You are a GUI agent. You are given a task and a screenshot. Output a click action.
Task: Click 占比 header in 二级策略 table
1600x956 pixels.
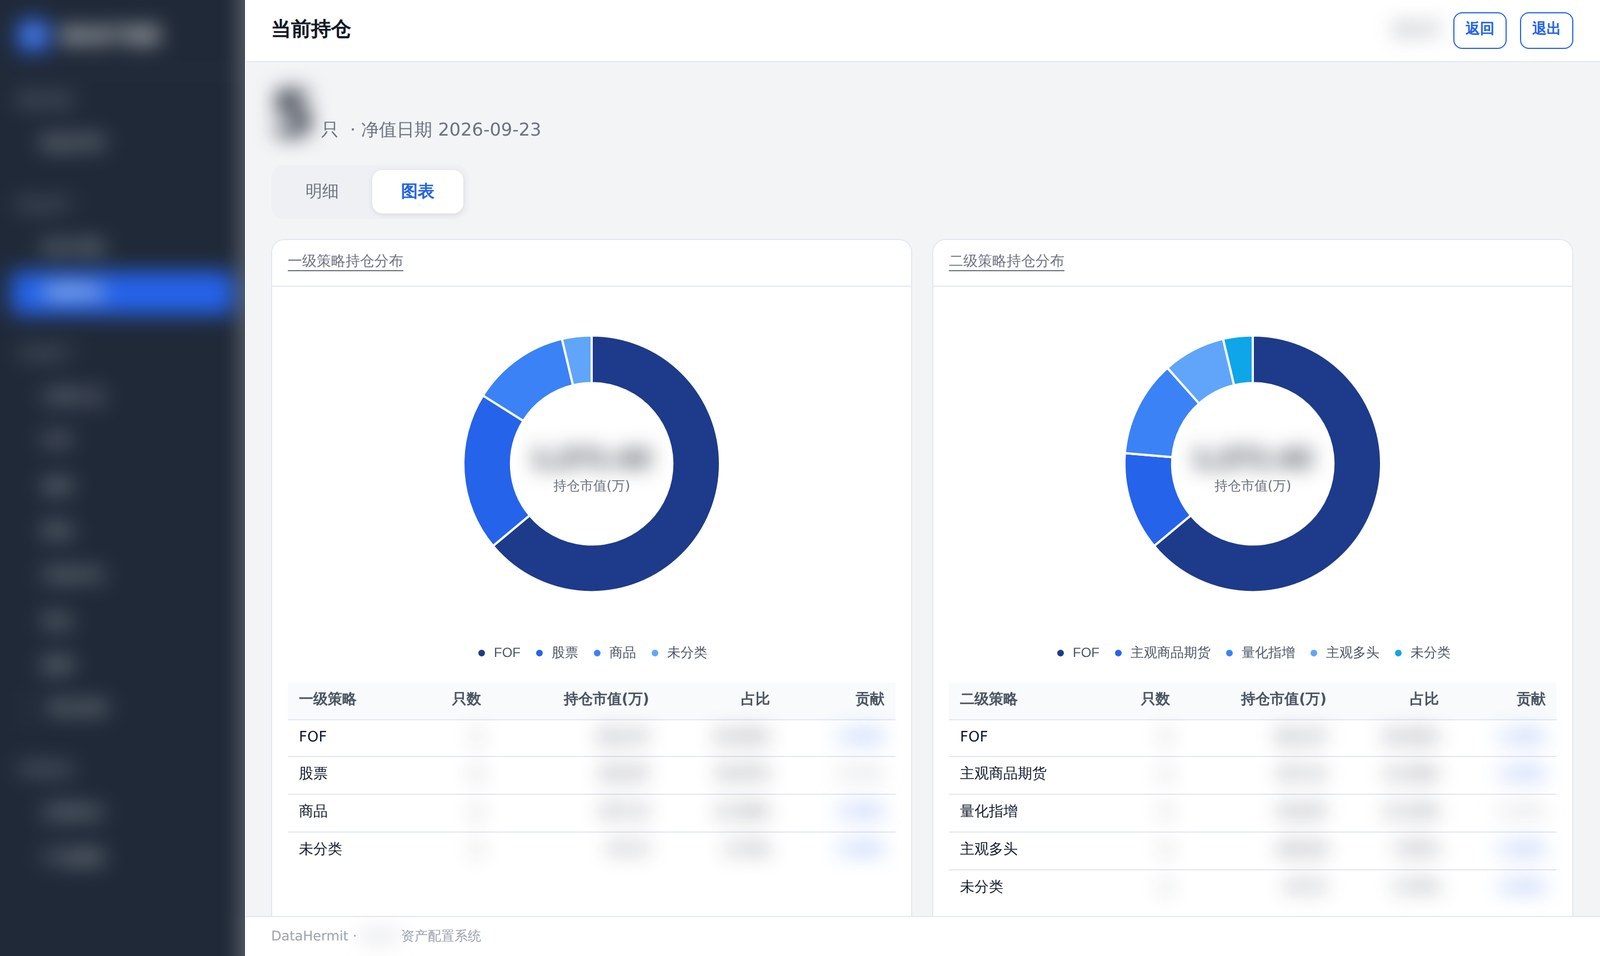coord(1424,699)
